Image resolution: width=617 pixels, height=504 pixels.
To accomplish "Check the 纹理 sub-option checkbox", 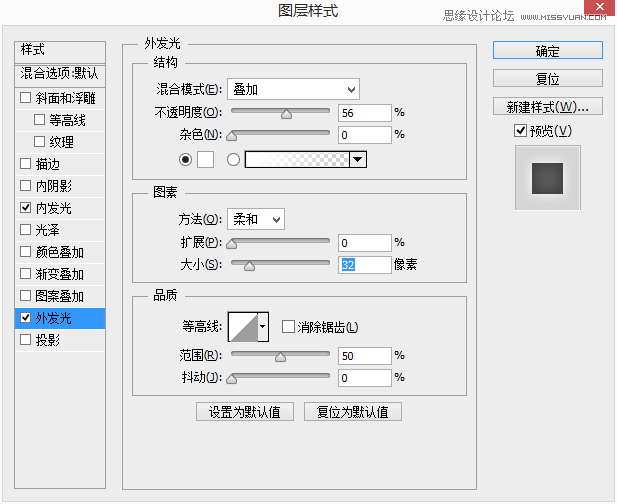I will tap(39, 142).
